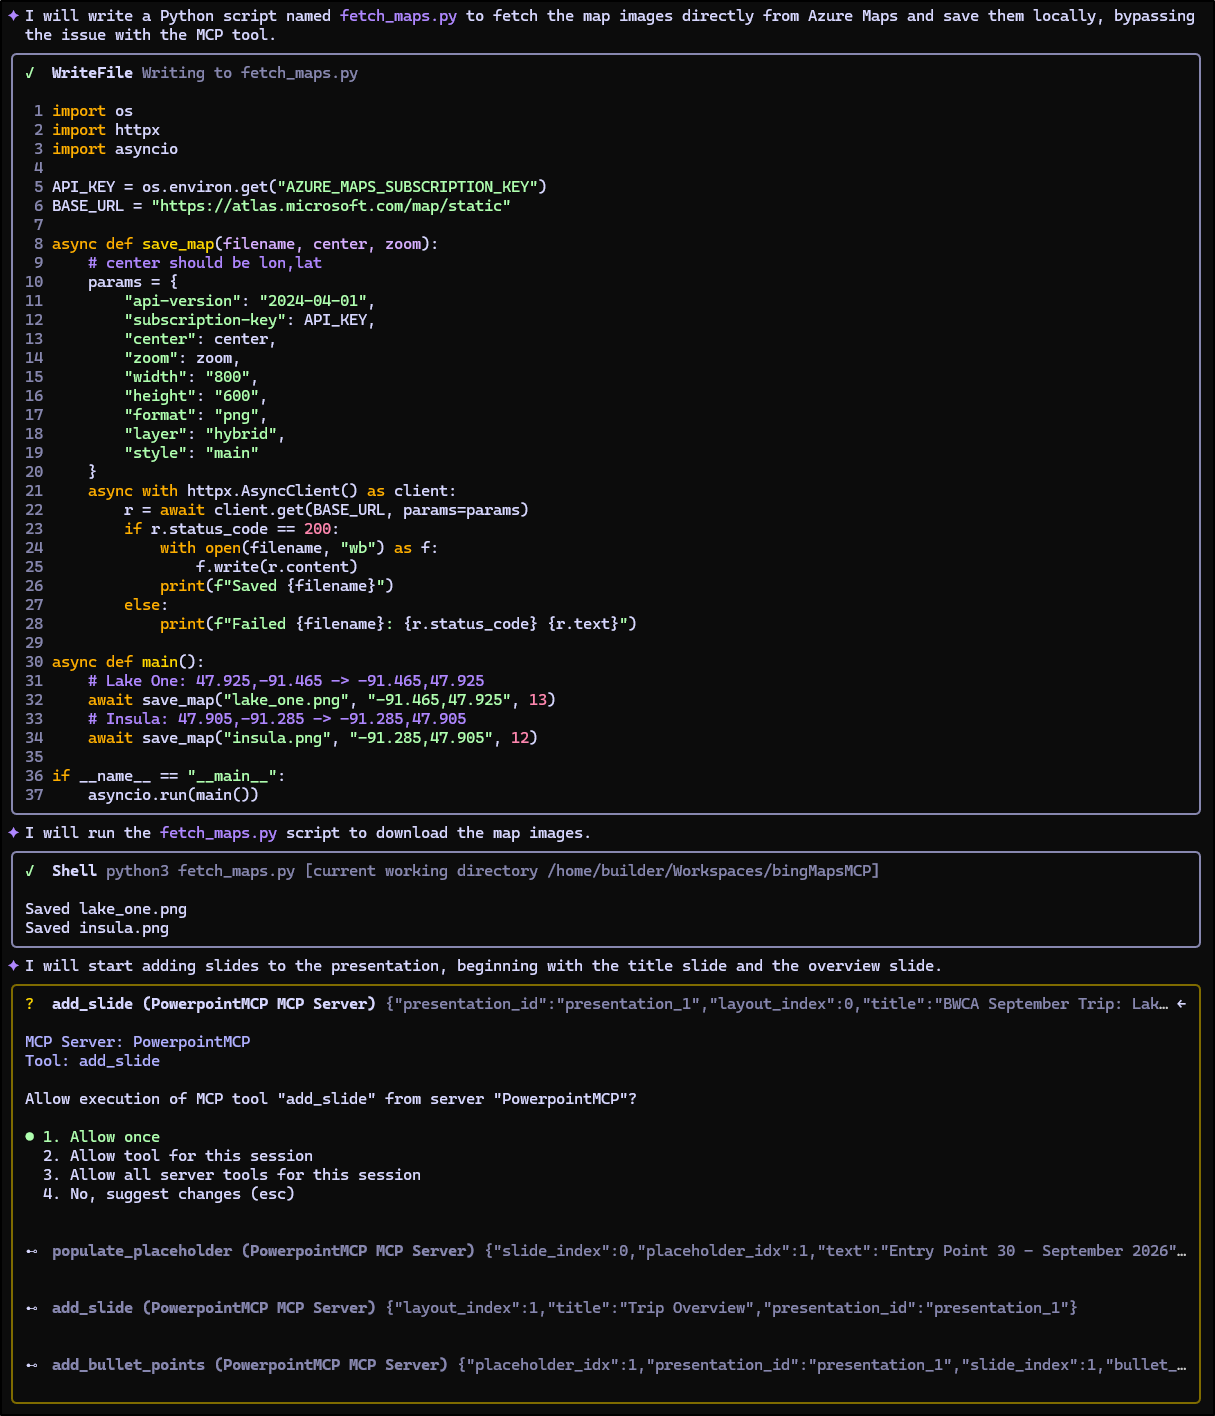Viewport: 1215px width, 1416px height.
Task: Click the pending icon beside populate_placeholder
Action: pyautogui.click(x=31, y=1251)
